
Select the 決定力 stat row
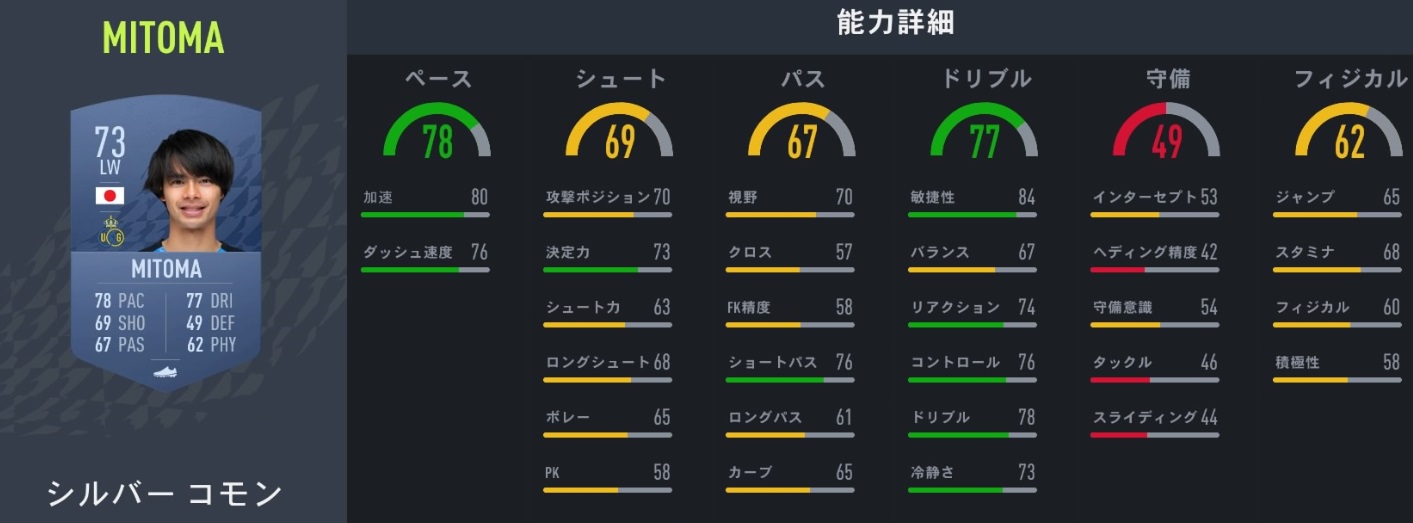(x=607, y=253)
